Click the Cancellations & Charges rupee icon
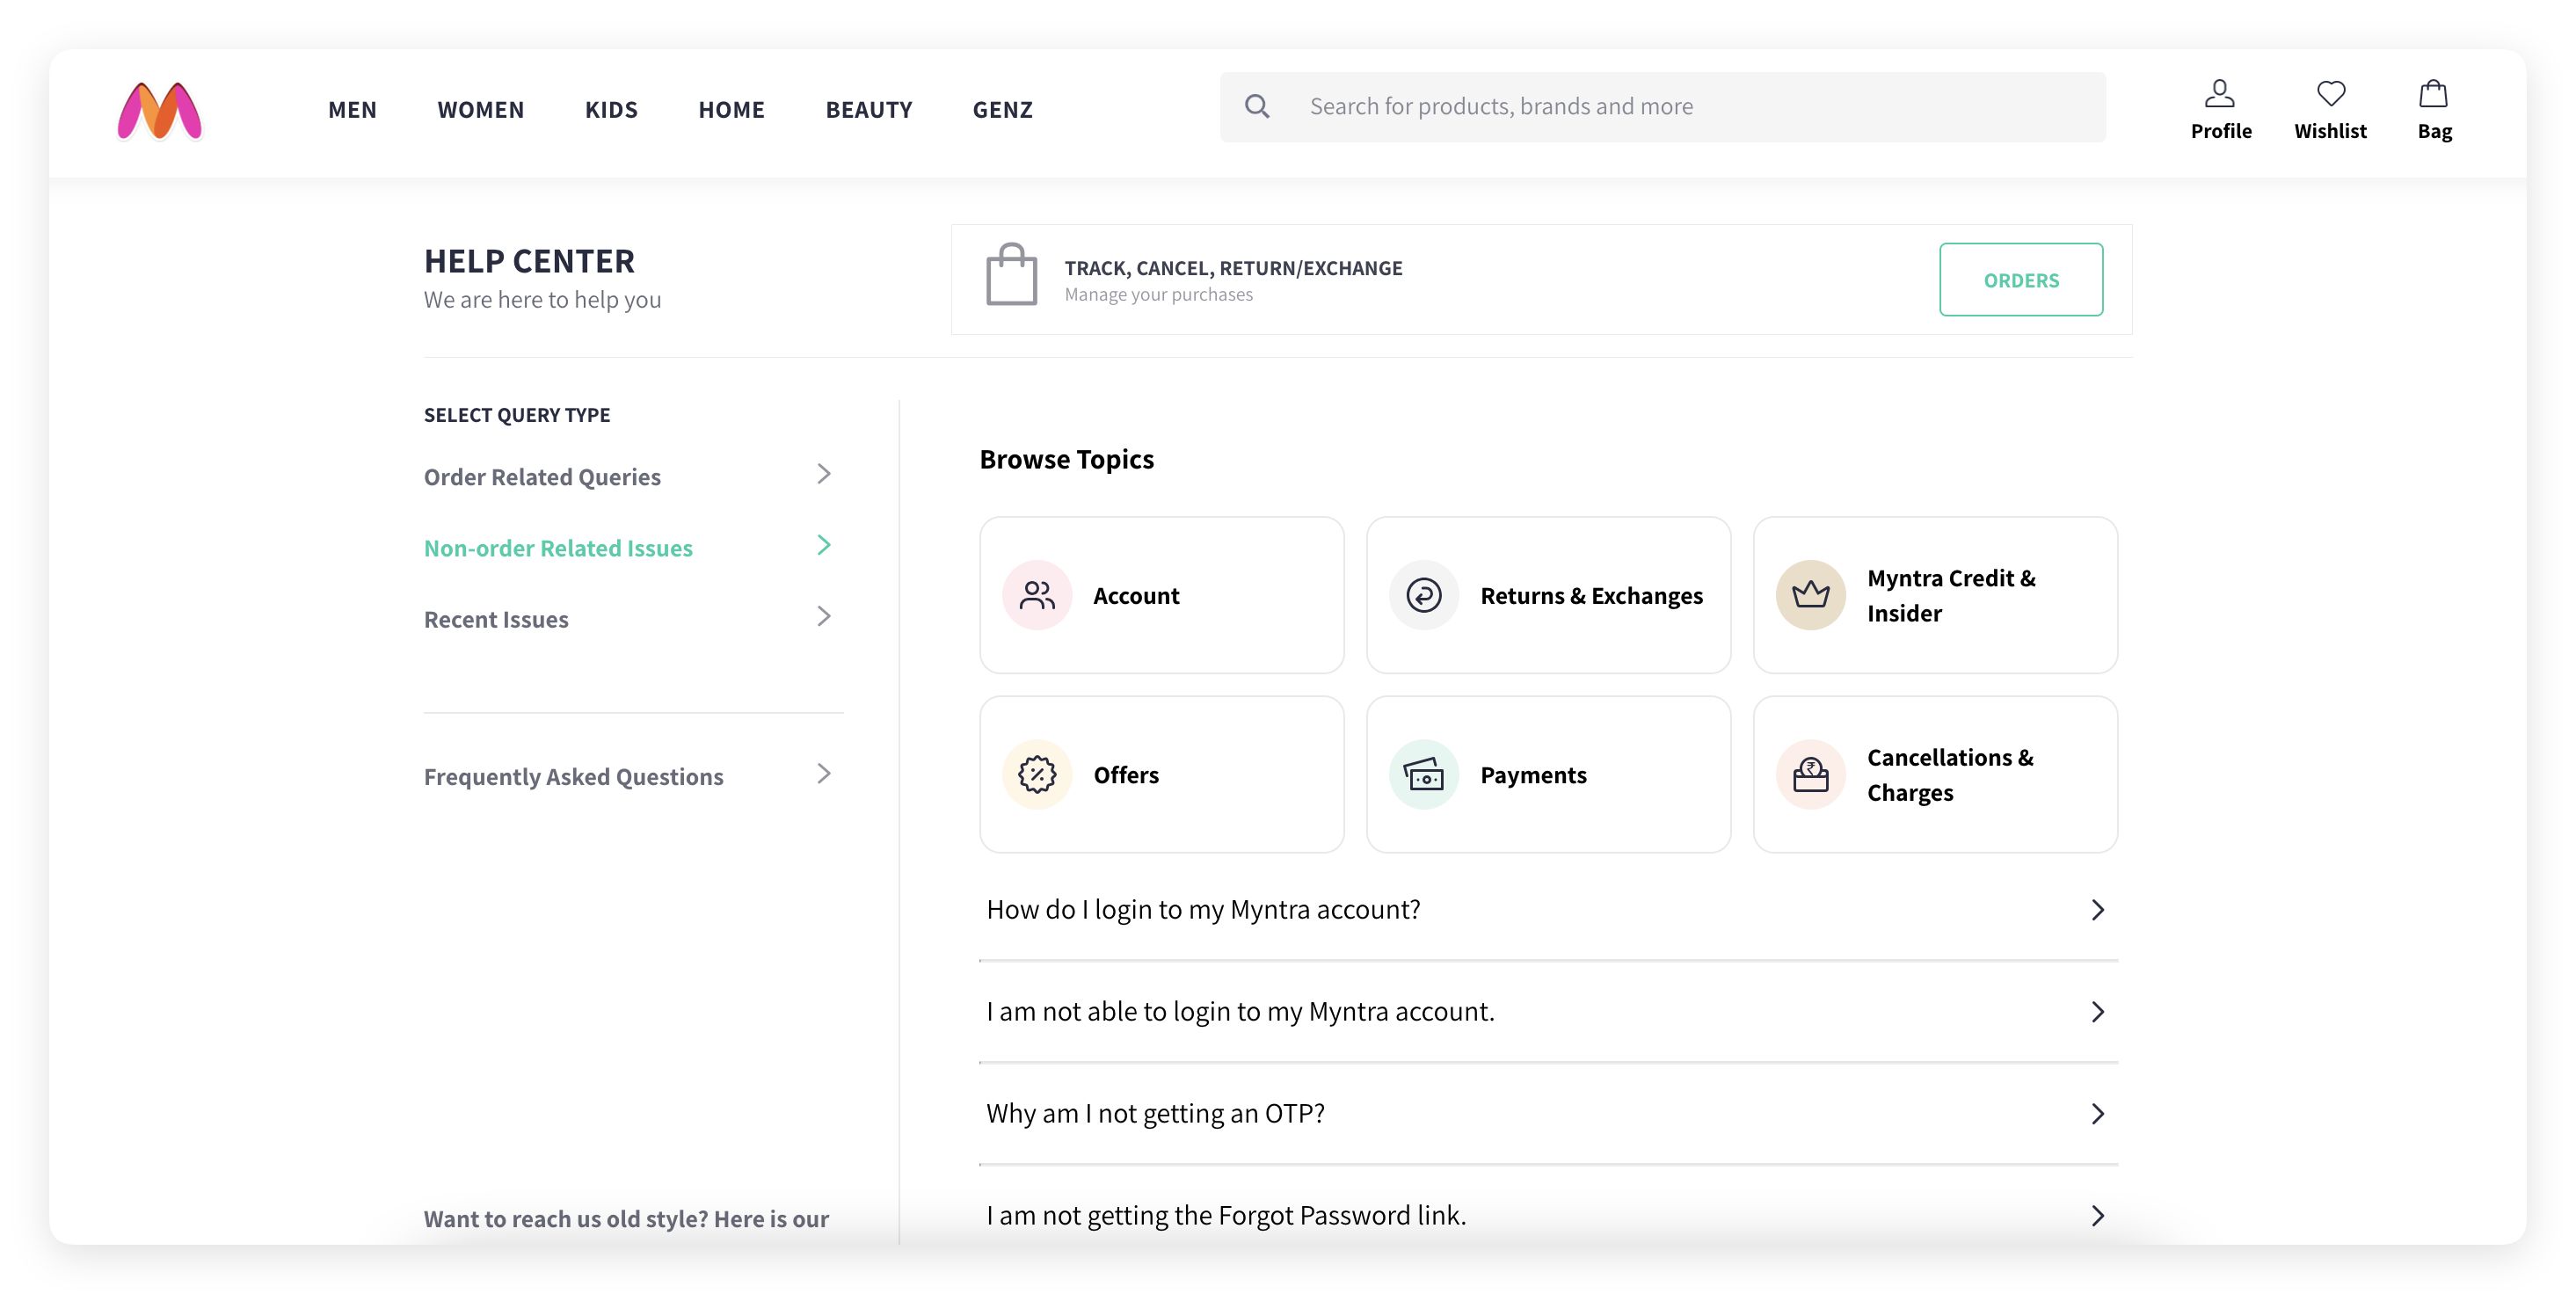 tap(1810, 774)
